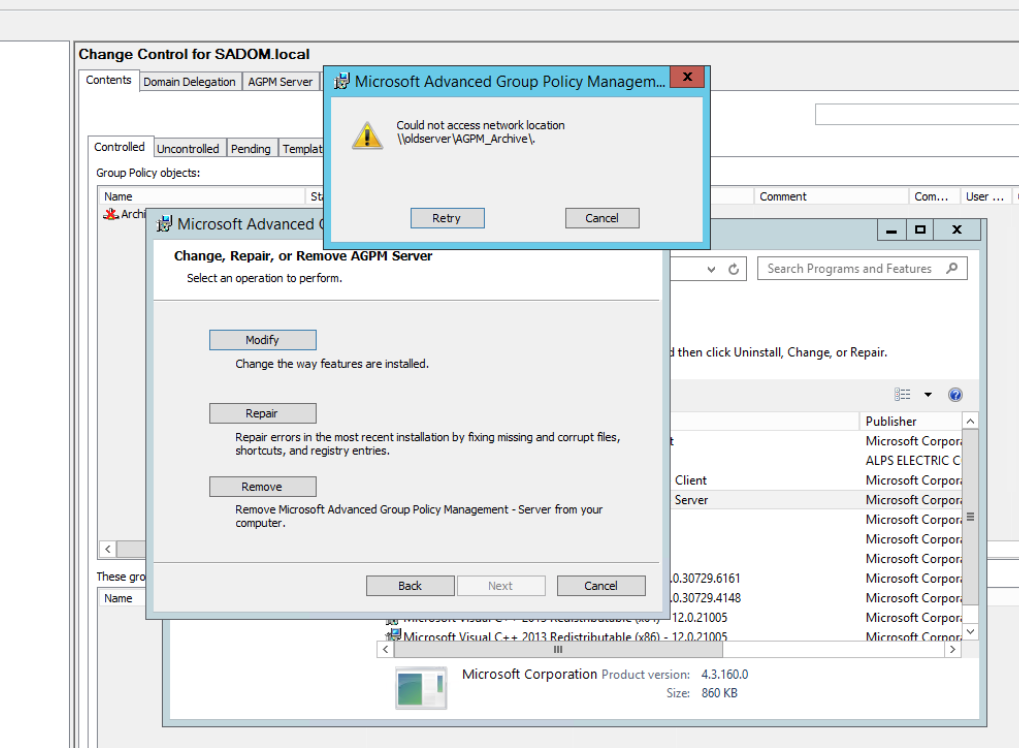Open the address bar dropdown chevron
The height and width of the screenshot is (748, 1019).
coord(710,268)
